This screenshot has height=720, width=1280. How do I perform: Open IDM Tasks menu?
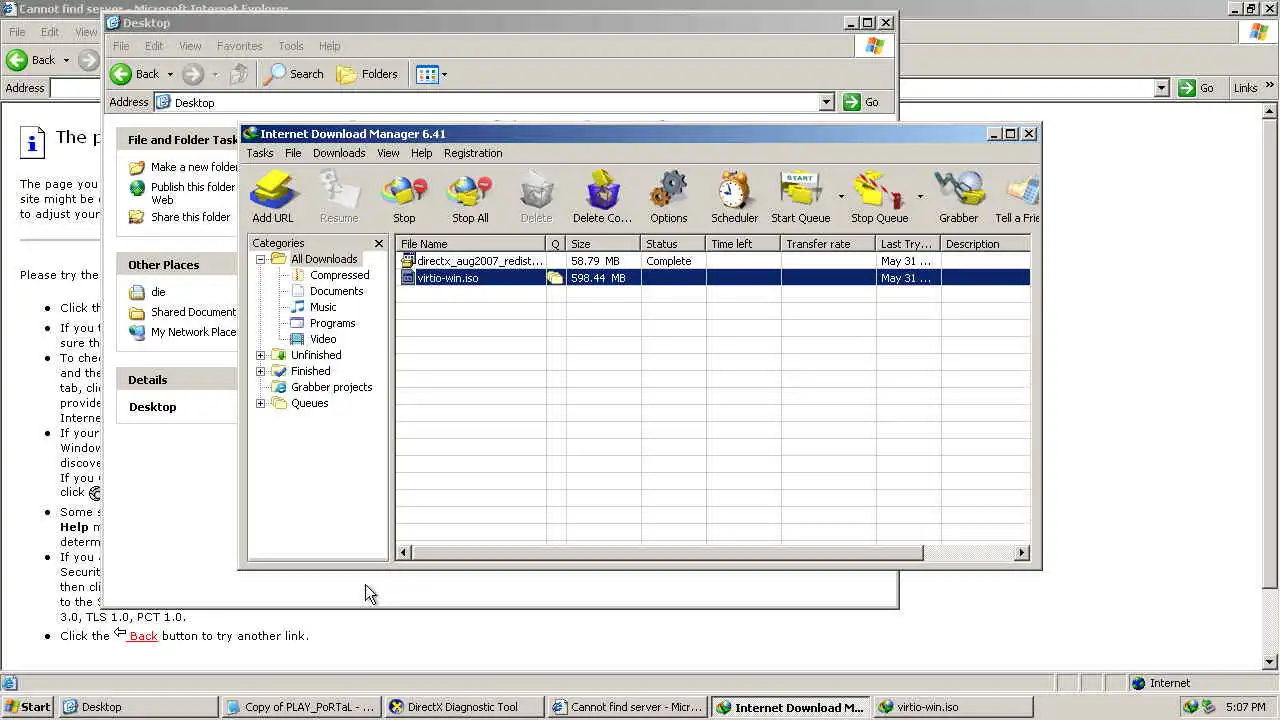pos(260,153)
